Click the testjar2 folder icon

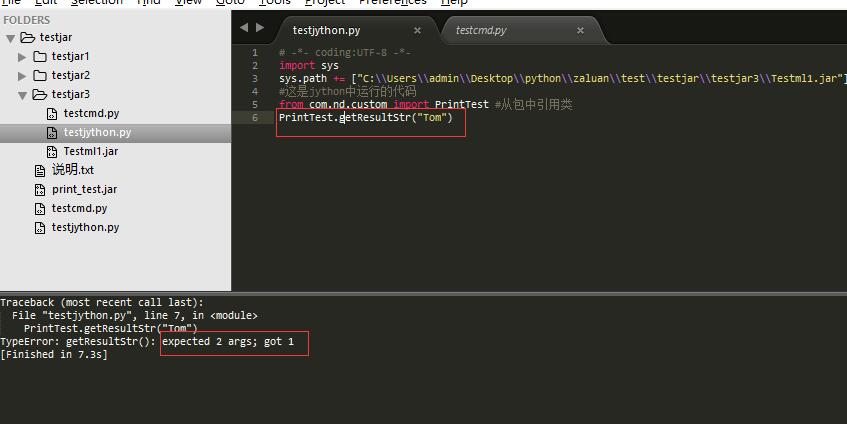[x=39, y=75]
